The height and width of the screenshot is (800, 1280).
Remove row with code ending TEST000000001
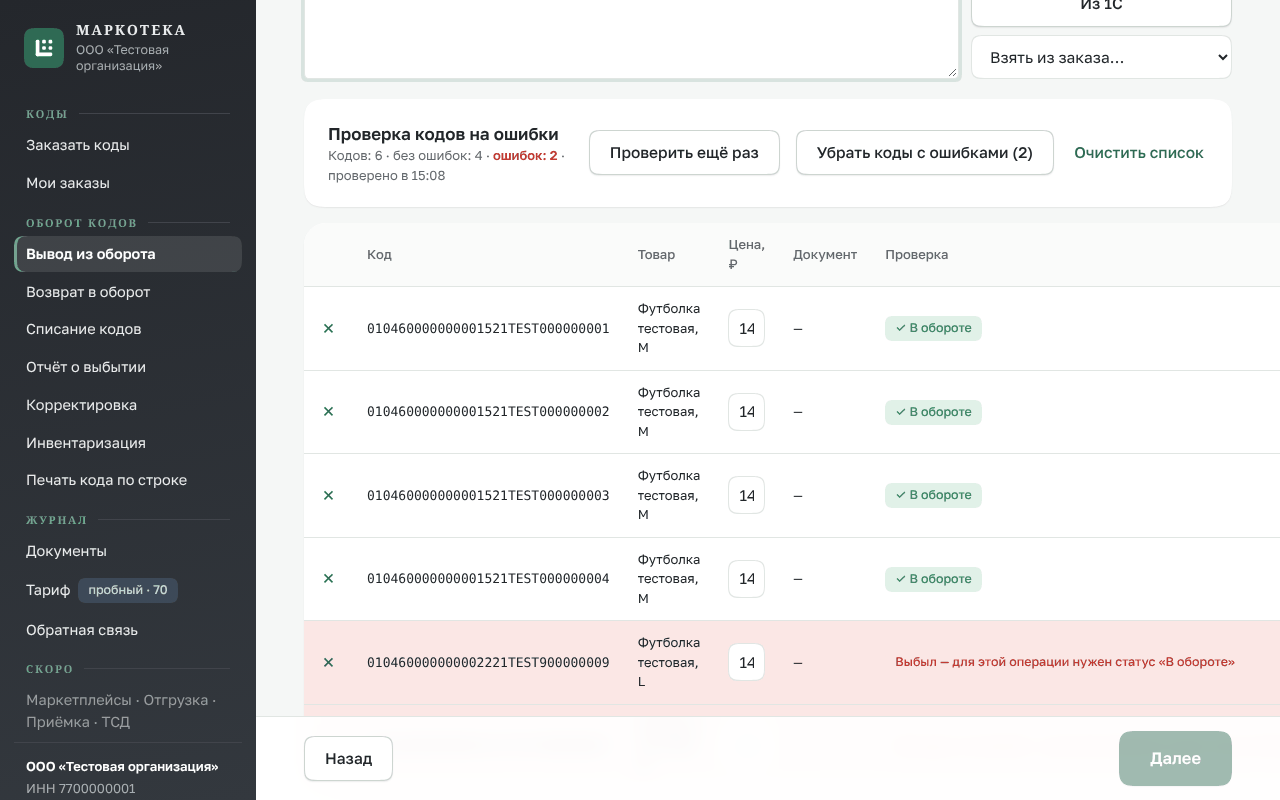click(x=328, y=329)
